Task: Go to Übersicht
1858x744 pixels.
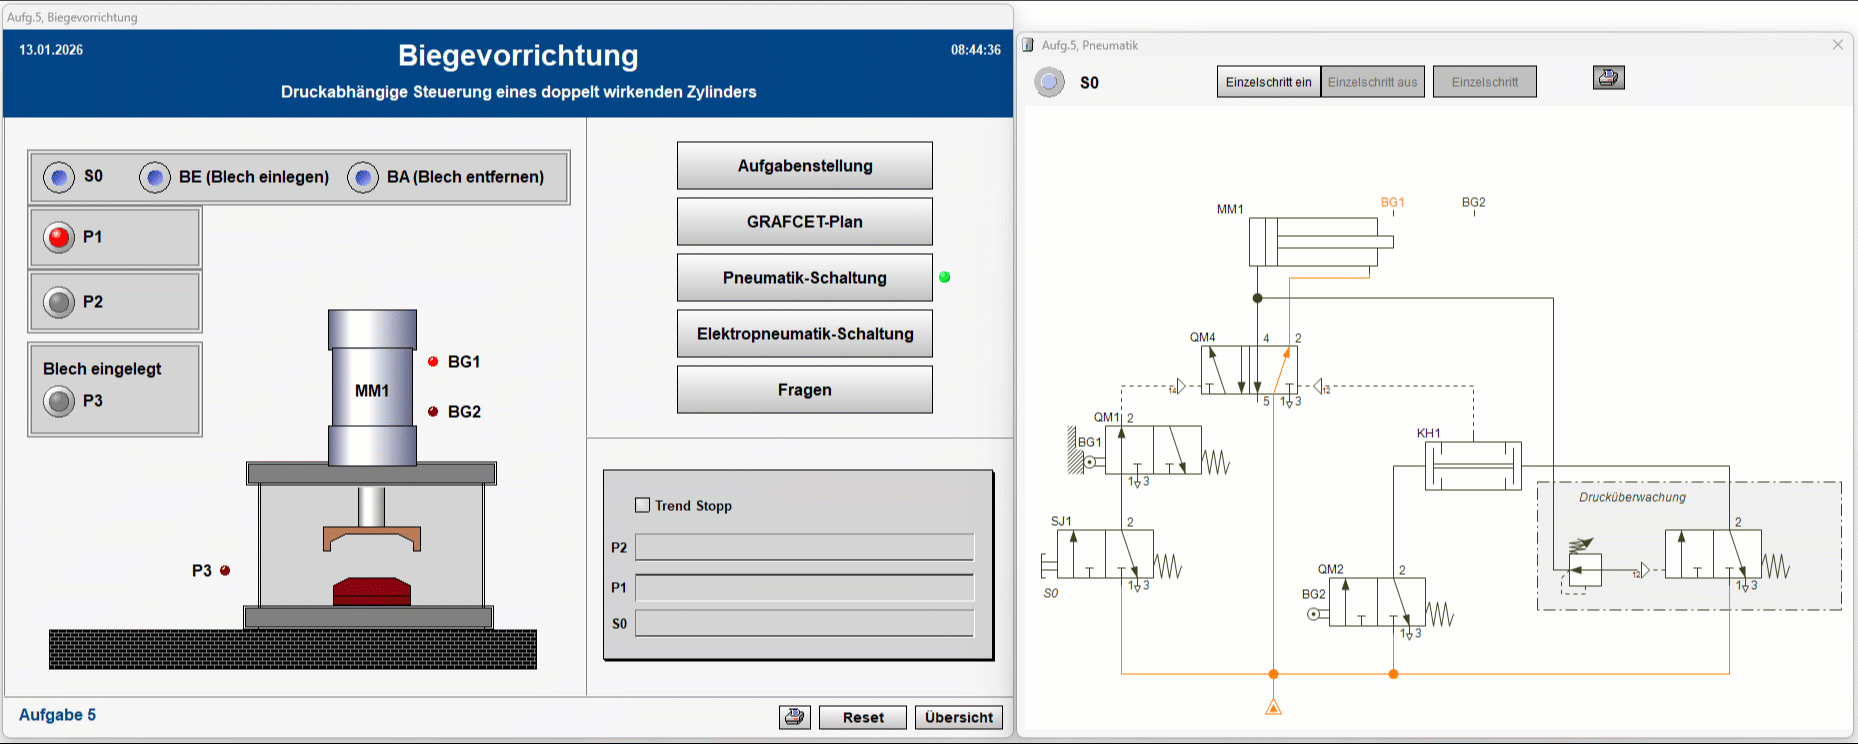Action: [x=958, y=717]
